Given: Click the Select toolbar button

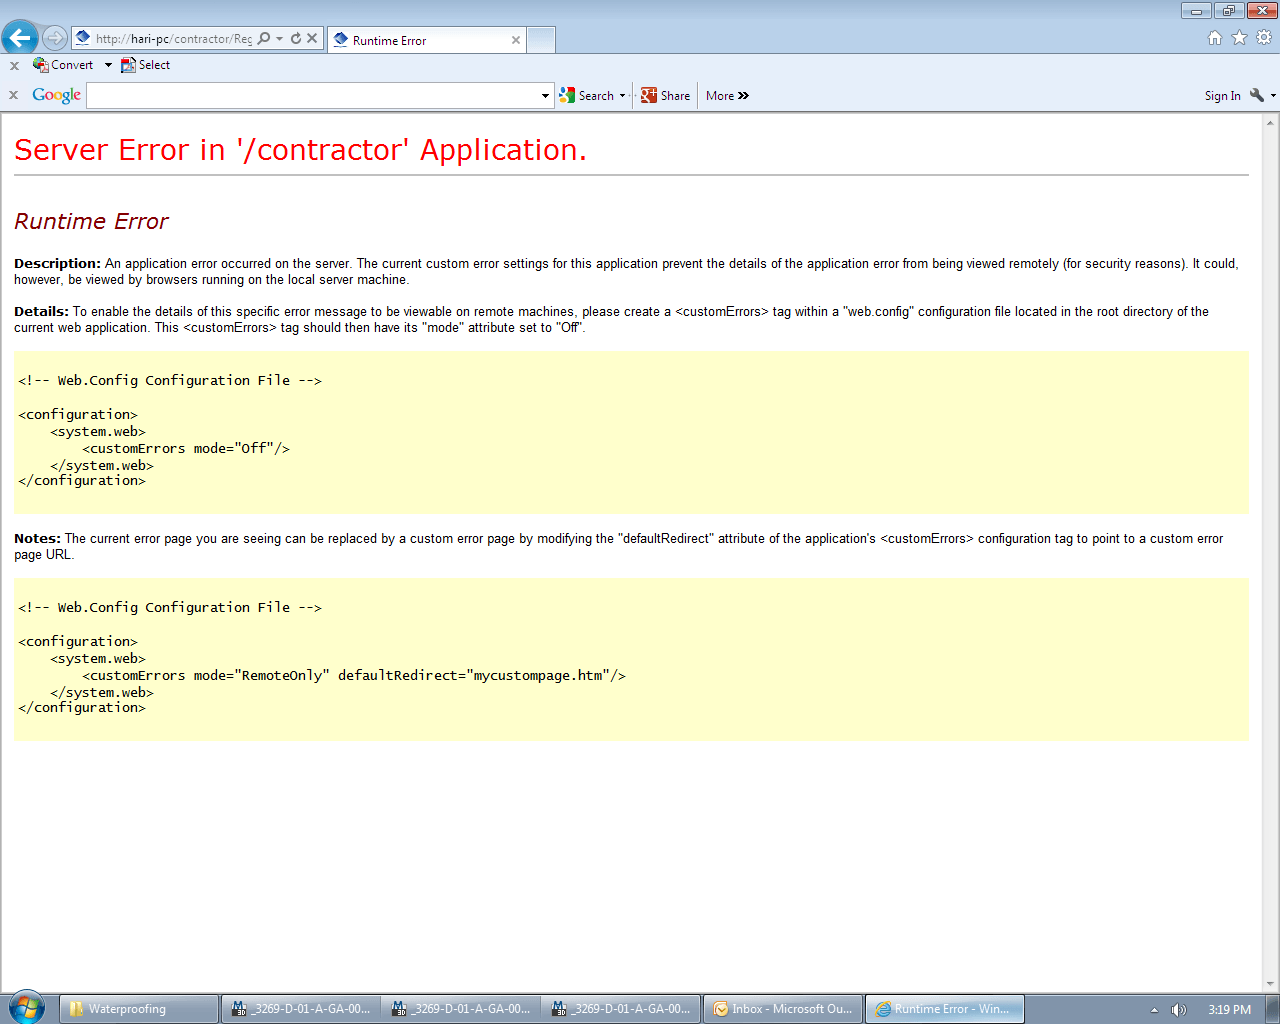Looking at the screenshot, I should click(x=145, y=65).
